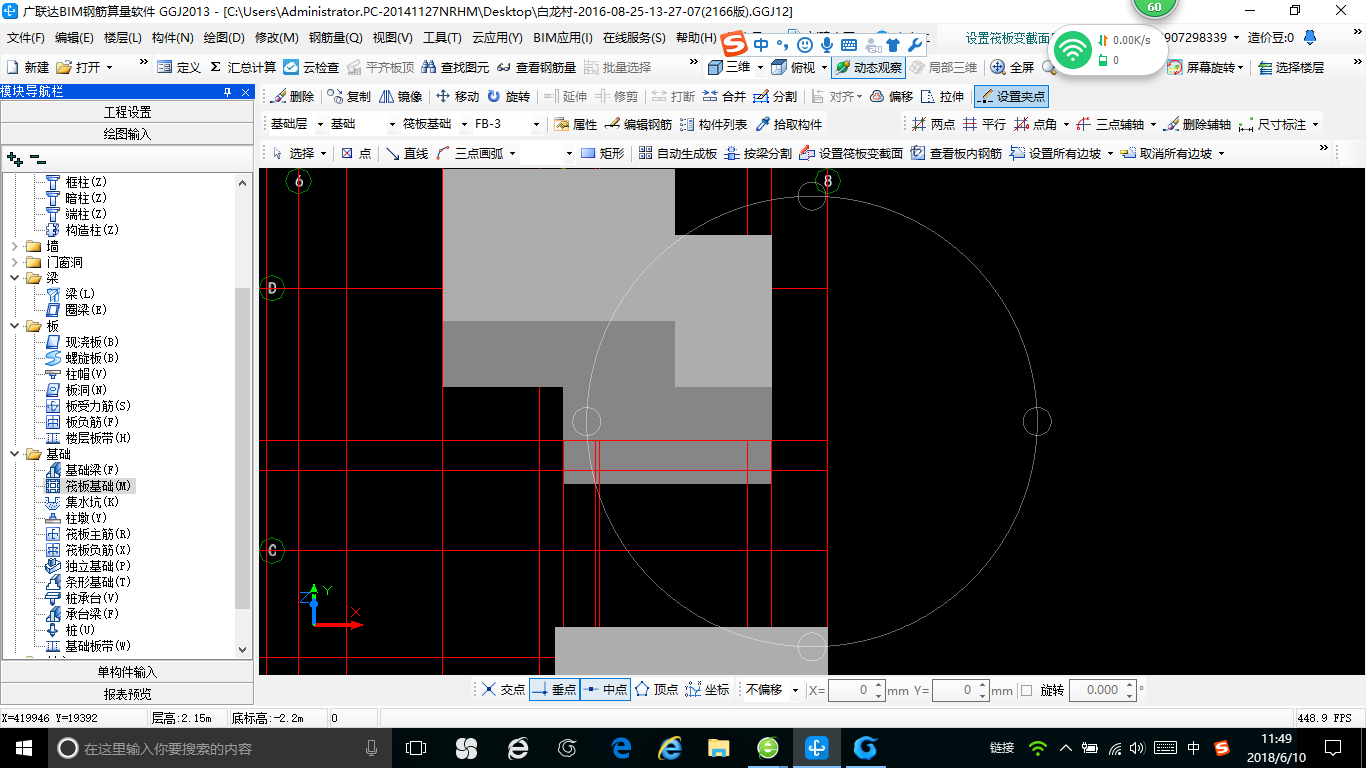Image resolution: width=1366 pixels, height=768 pixels.
Task: Open 编辑钢筋 rebar editor
Action: [639, 125]
